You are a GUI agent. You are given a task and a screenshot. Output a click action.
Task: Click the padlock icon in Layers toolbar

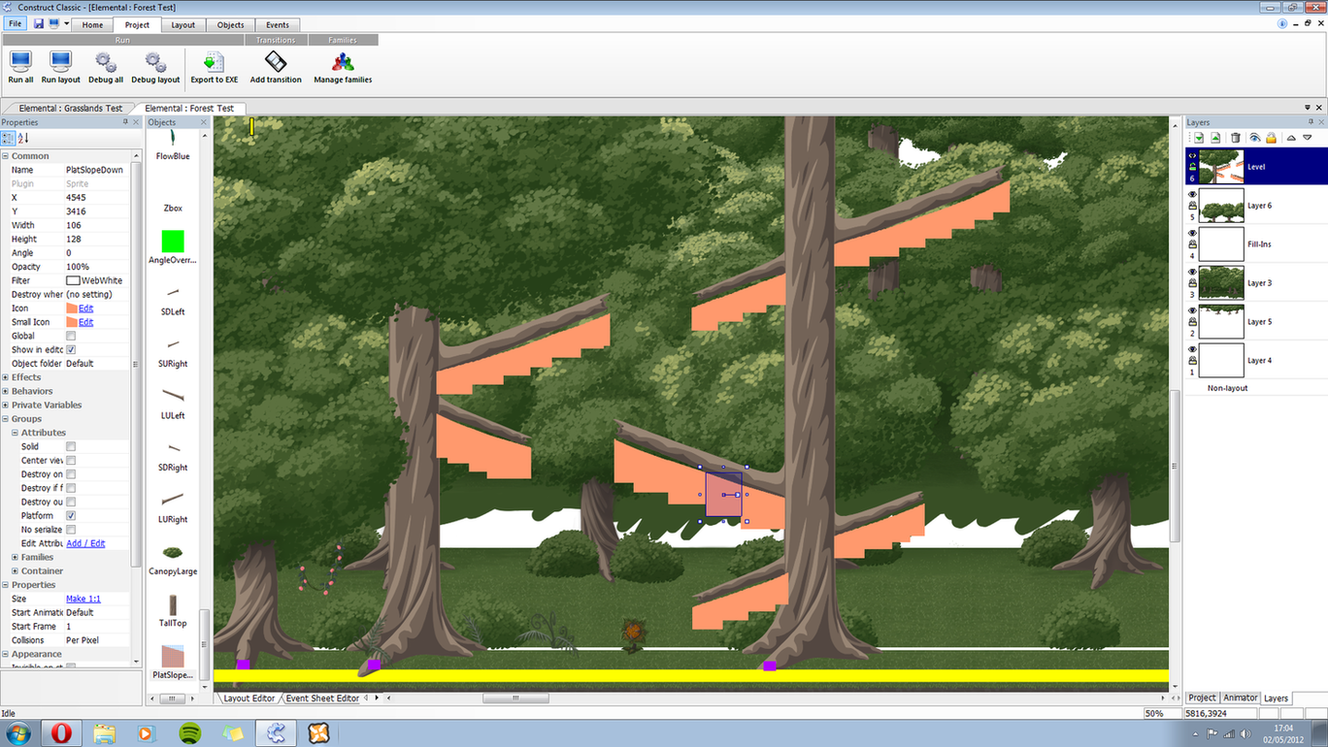(1271, 138)
